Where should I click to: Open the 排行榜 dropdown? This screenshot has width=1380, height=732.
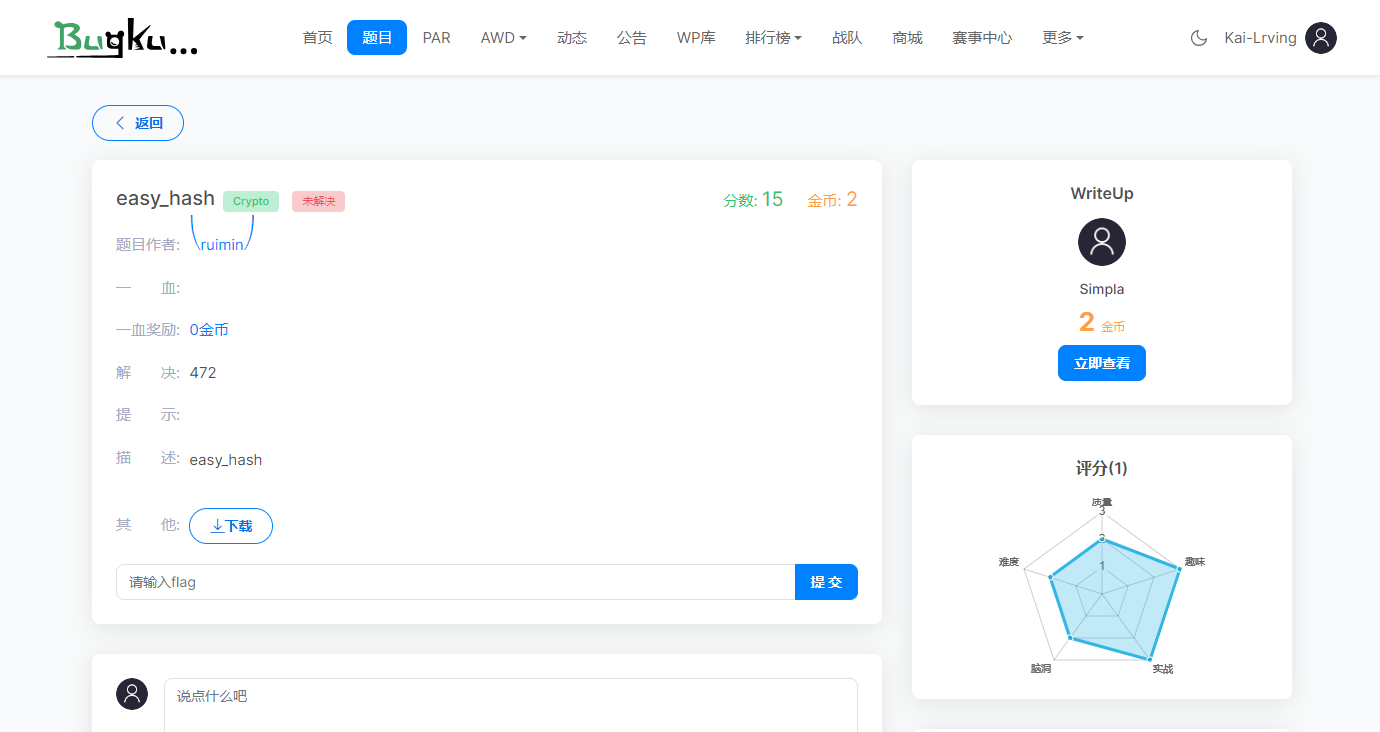[773, 37]
